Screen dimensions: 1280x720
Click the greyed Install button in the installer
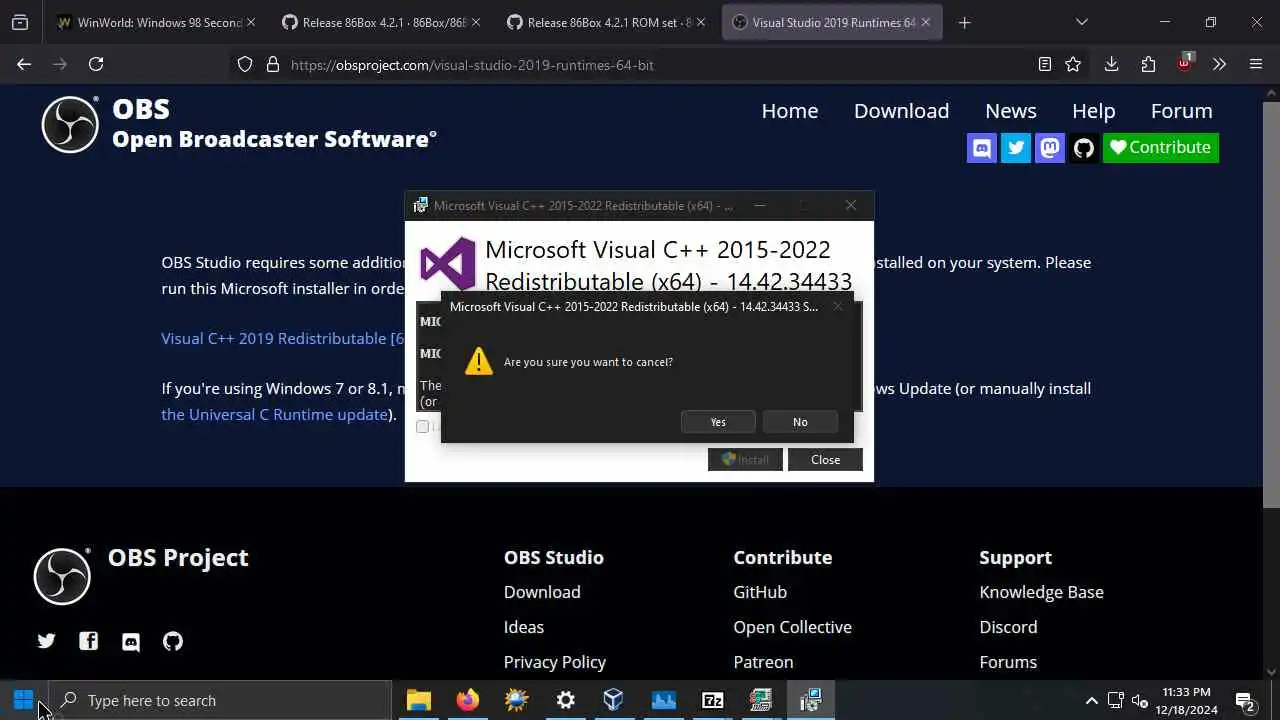745,460
